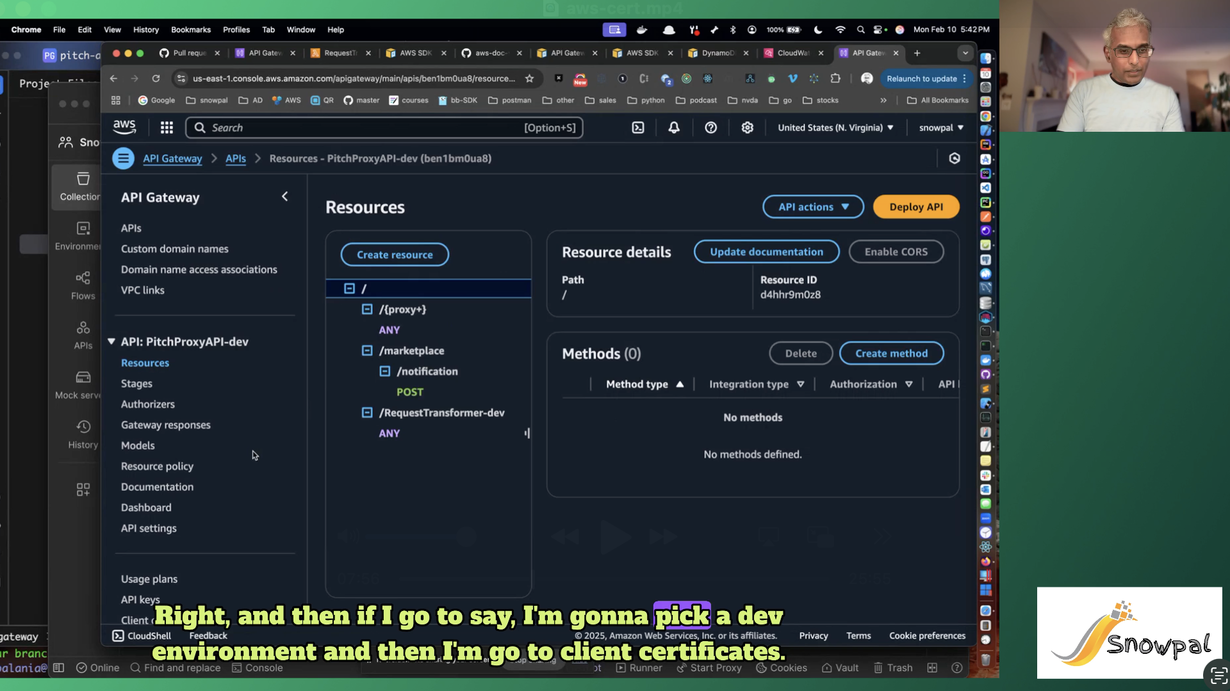The width and height of the screenshot is (1230, 691).
Task: Open Environments in the Postman sidebar
Action: (x=80, y=236)
